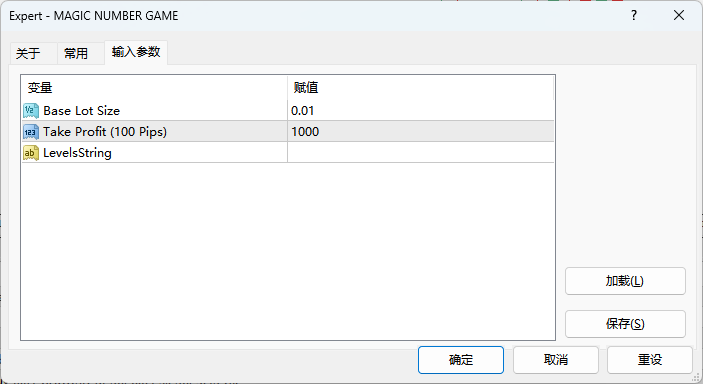Screen dimensions: 703x384
Task: Click the Take Profit integer-type icon
Action: (31, 131)
